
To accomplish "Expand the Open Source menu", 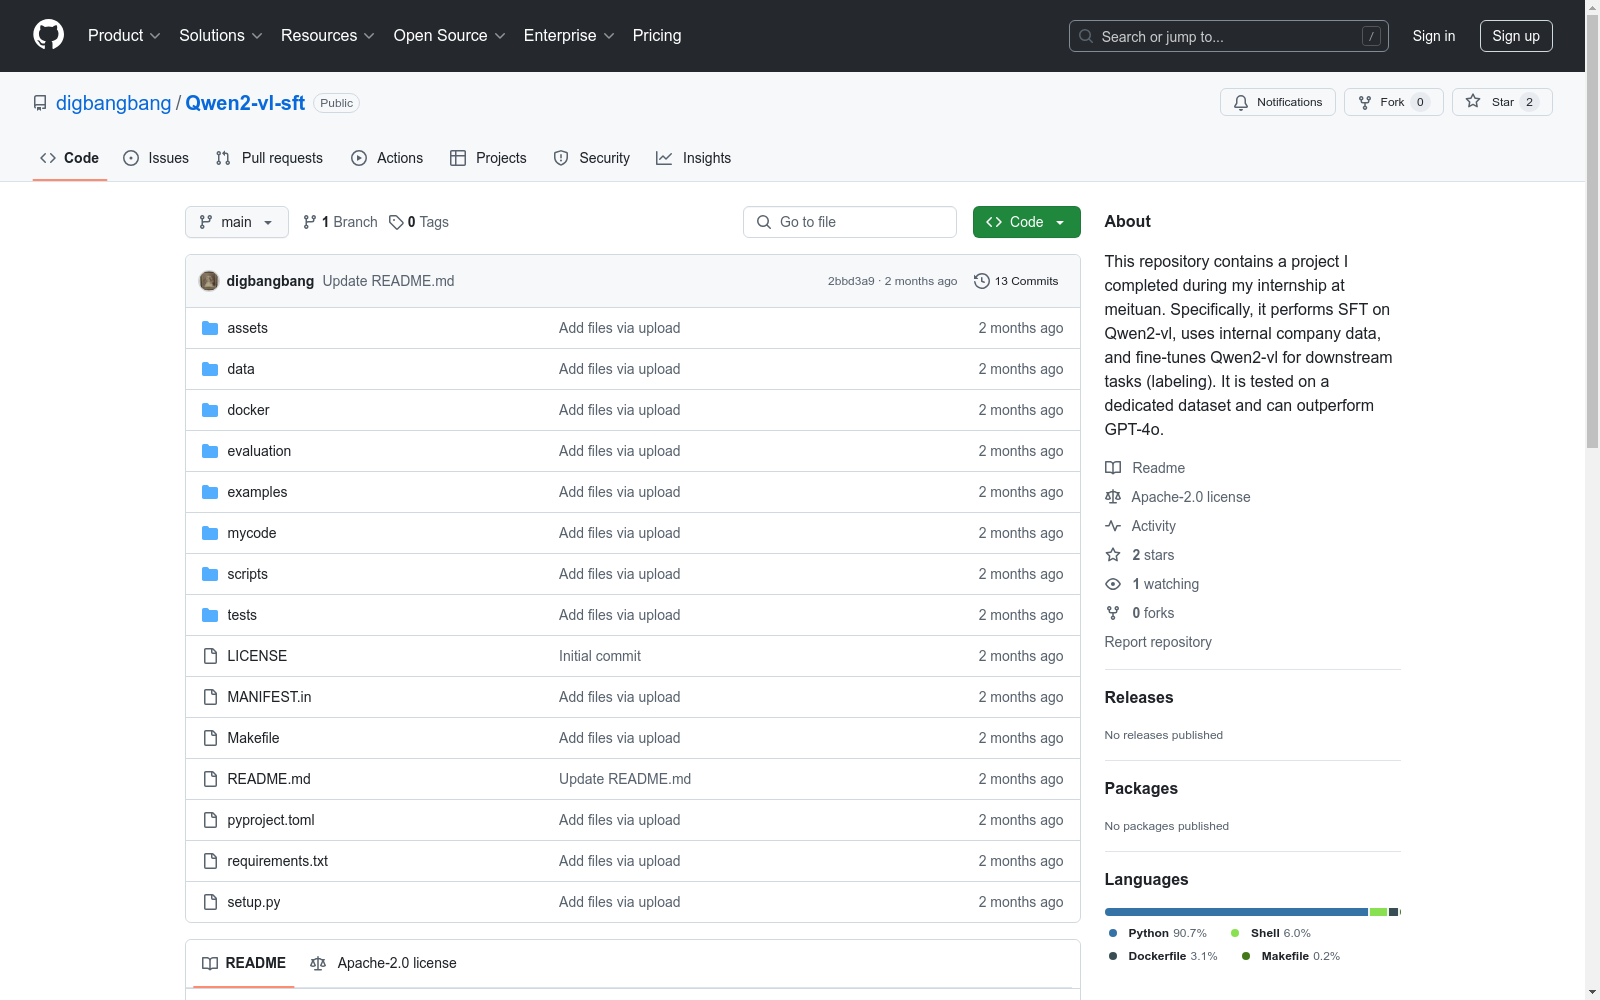I will coord(449,35).
